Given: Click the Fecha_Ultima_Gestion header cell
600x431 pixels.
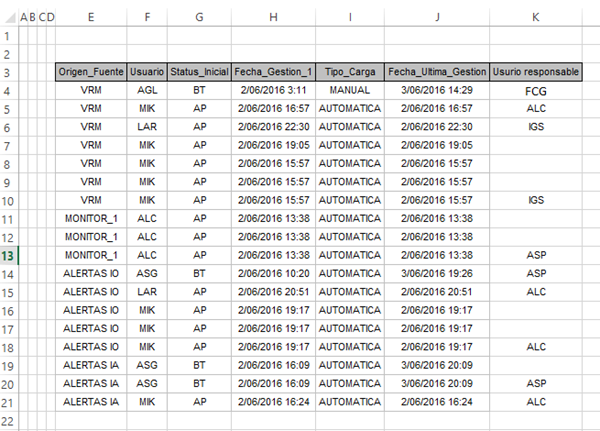Looking at the screenshot, I should tap(437, 72).
